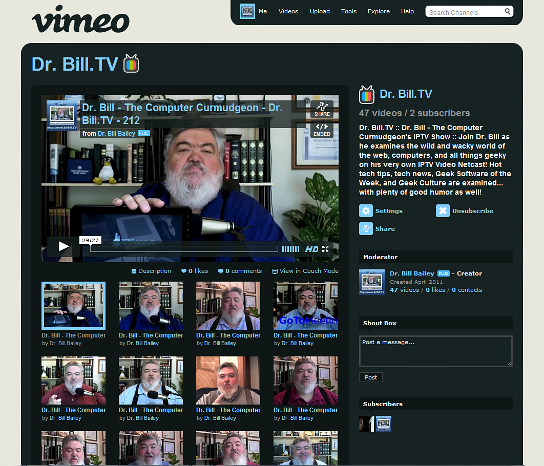The height and width of the screenshot is (466, 544).
Task: Click the search magnifier icon
Action: click(507, 11)
